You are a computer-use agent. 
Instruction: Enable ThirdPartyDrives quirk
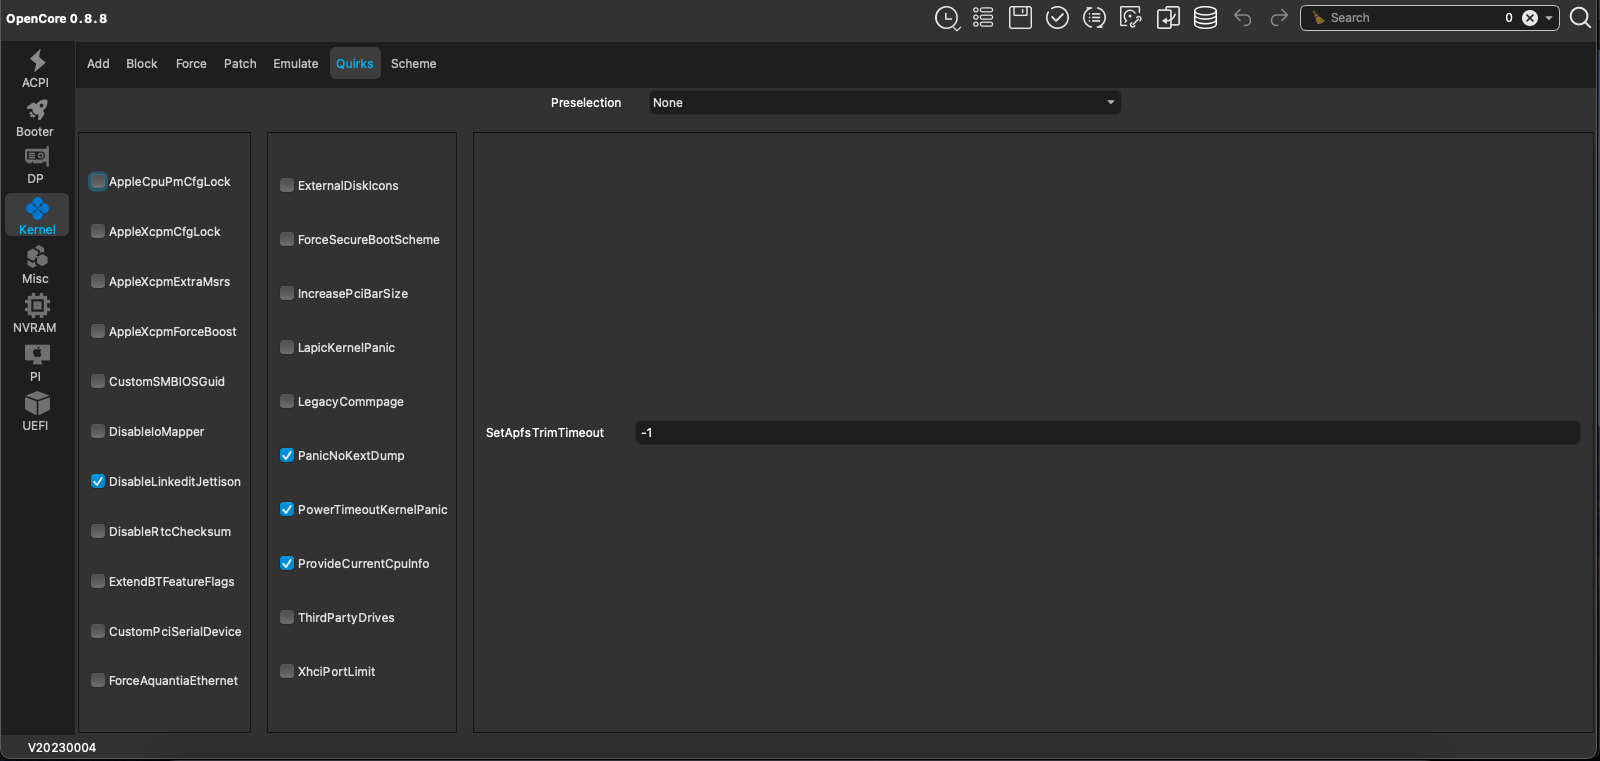point(287,618)
